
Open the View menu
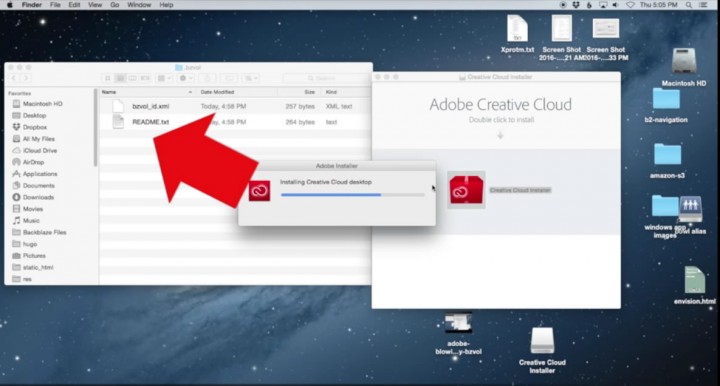(x=95, y=5)
